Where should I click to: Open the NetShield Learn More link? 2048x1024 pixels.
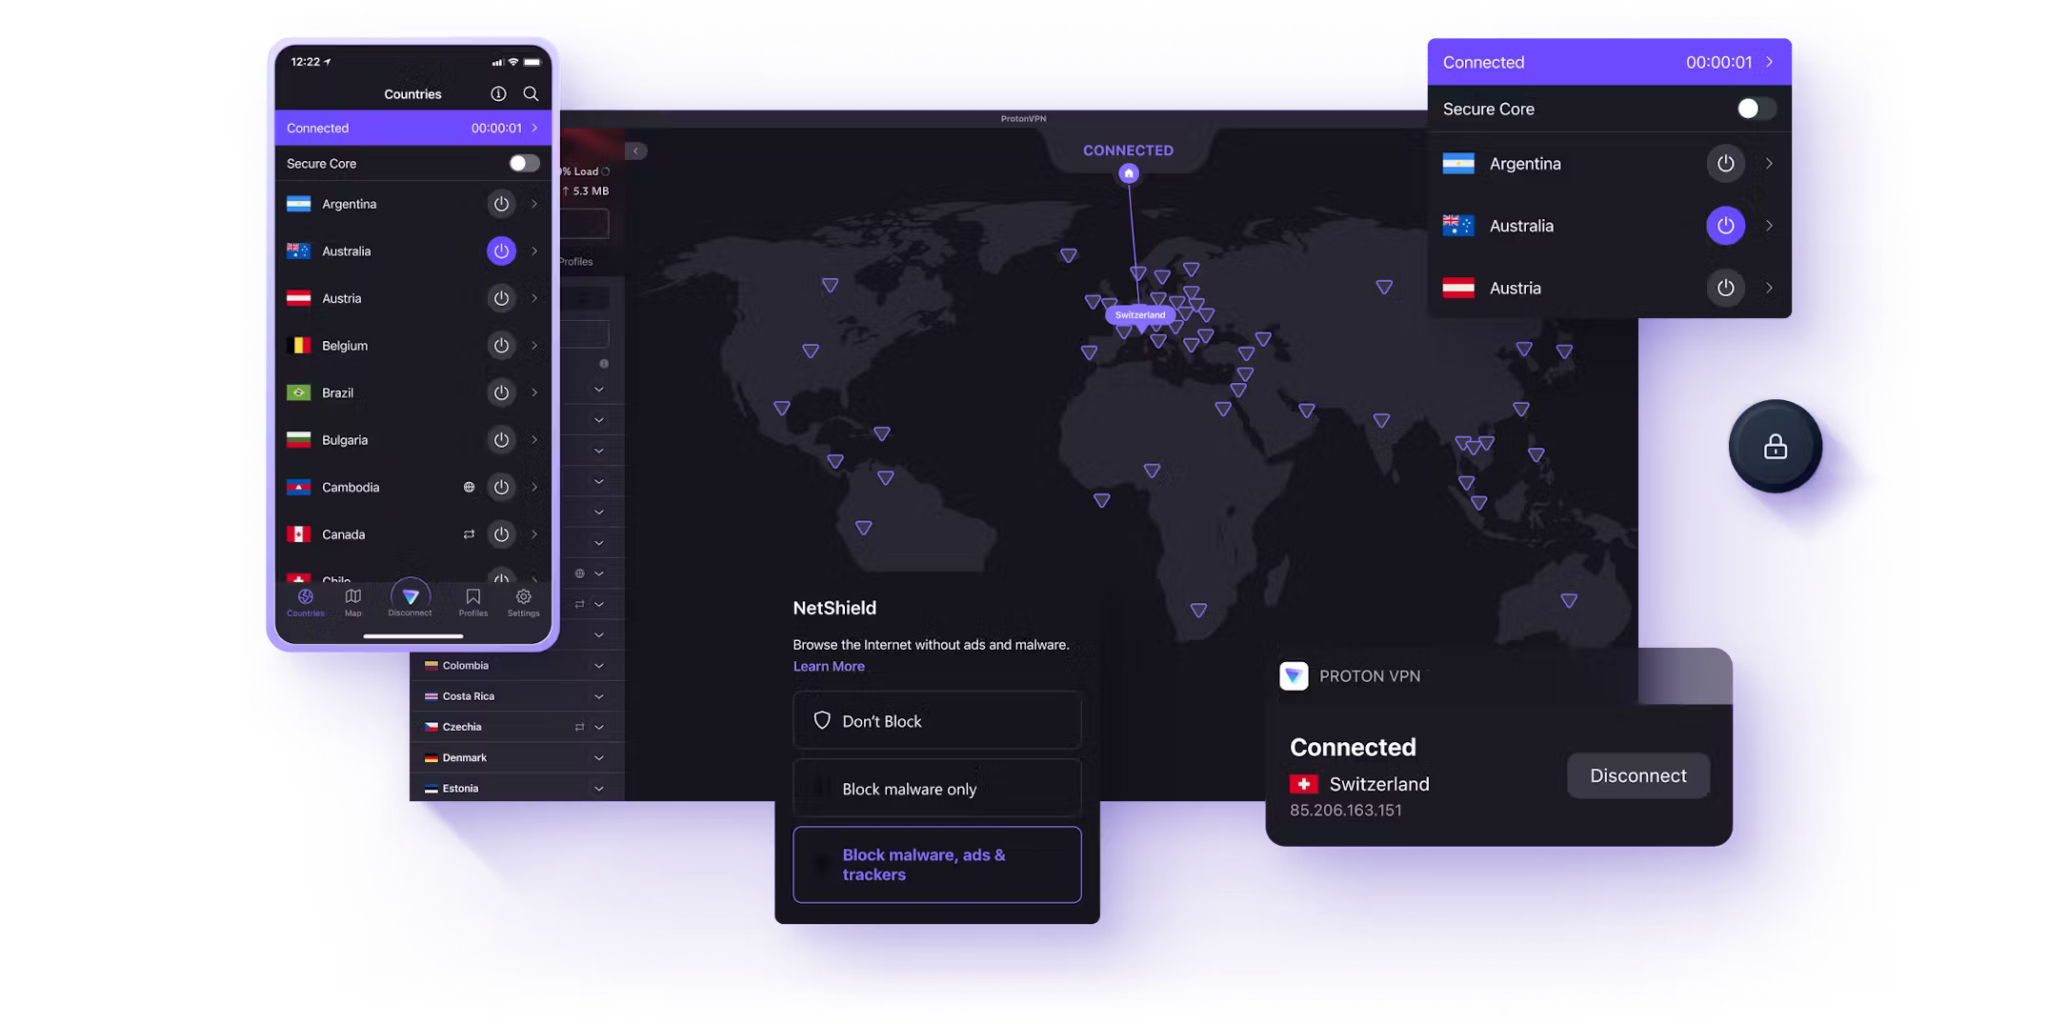[x=828, y=666]
